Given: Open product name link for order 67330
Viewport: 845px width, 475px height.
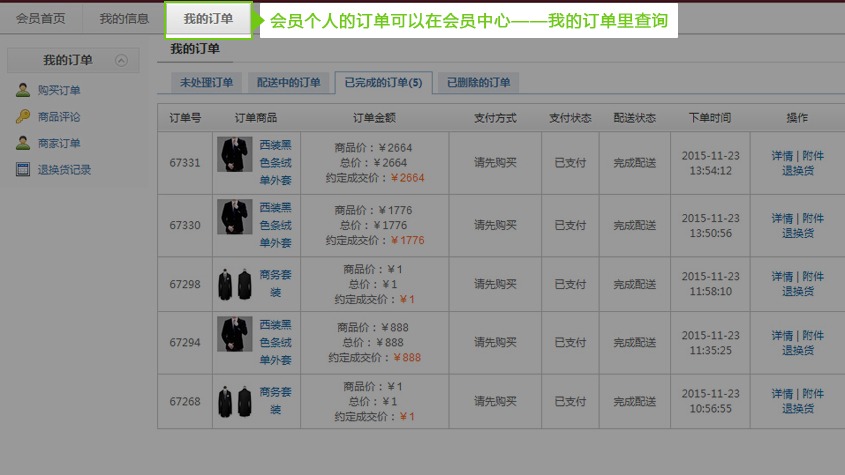Looking at the screenshot, I should point(275,225).
